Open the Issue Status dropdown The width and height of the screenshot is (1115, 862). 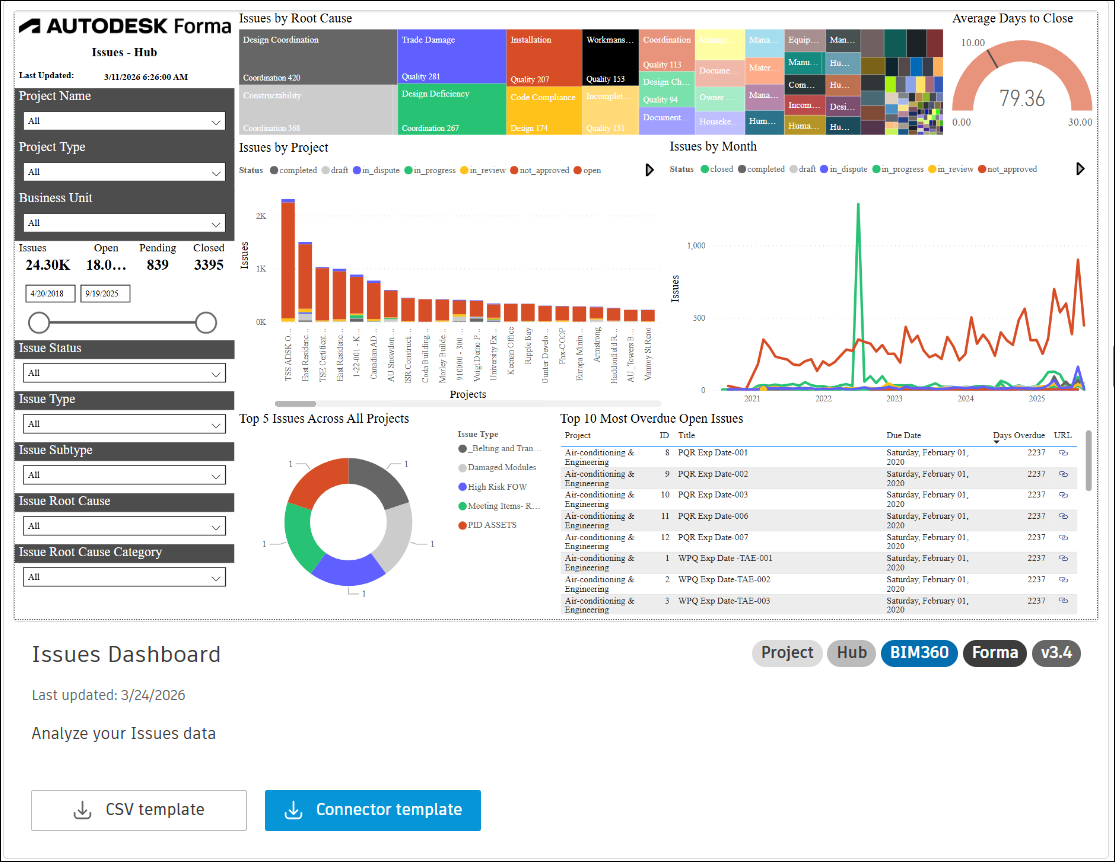click(x=124, y=373)
